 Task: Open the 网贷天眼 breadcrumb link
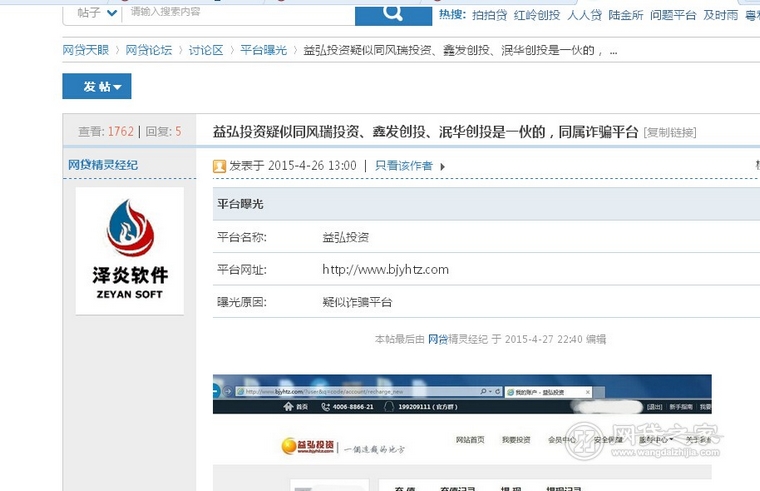click(85, 50)
